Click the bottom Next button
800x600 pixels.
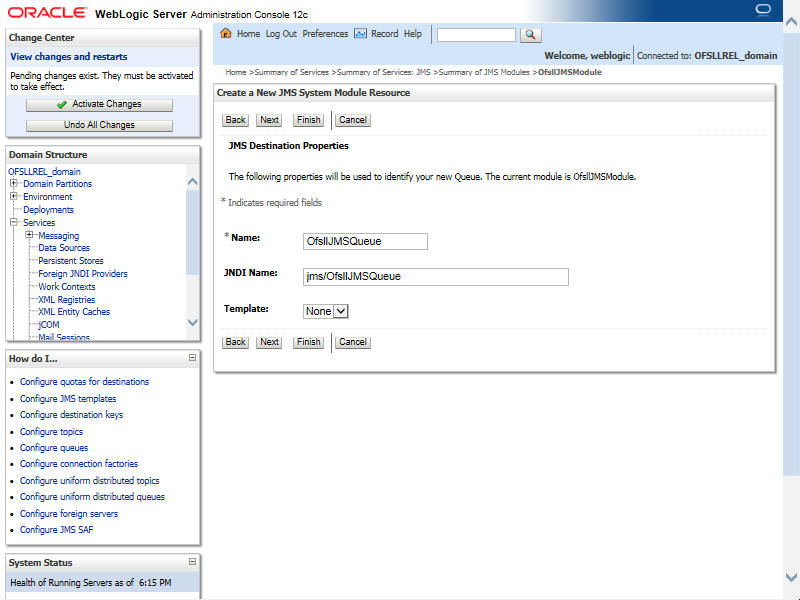tap(269, 342)
